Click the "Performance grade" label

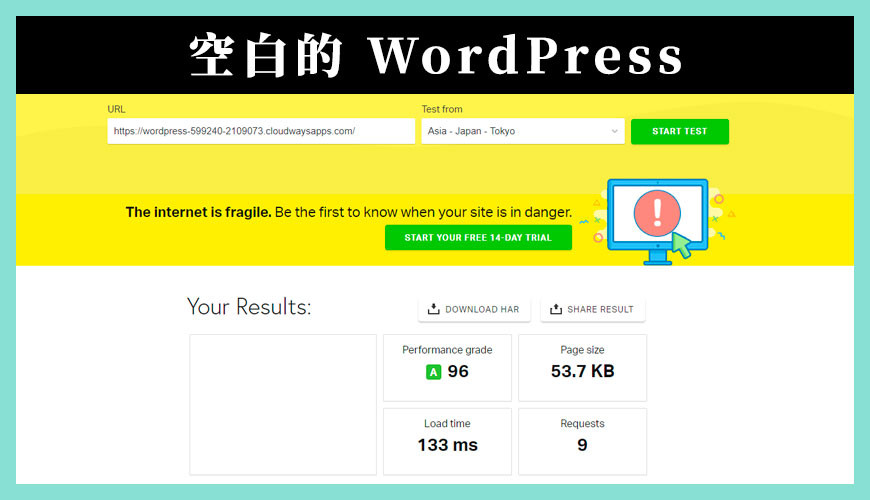pyautogui.click(x=447, y=350)
